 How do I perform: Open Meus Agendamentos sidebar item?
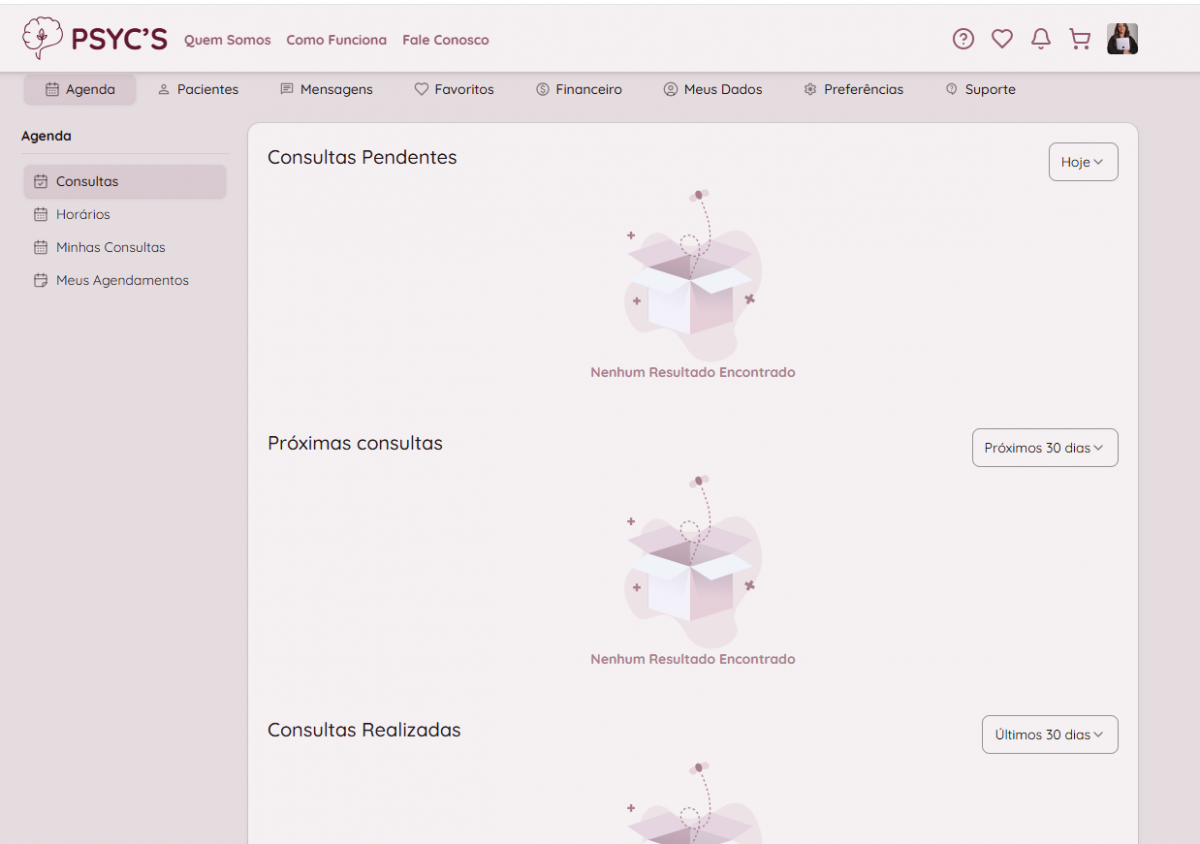point(122,281)
